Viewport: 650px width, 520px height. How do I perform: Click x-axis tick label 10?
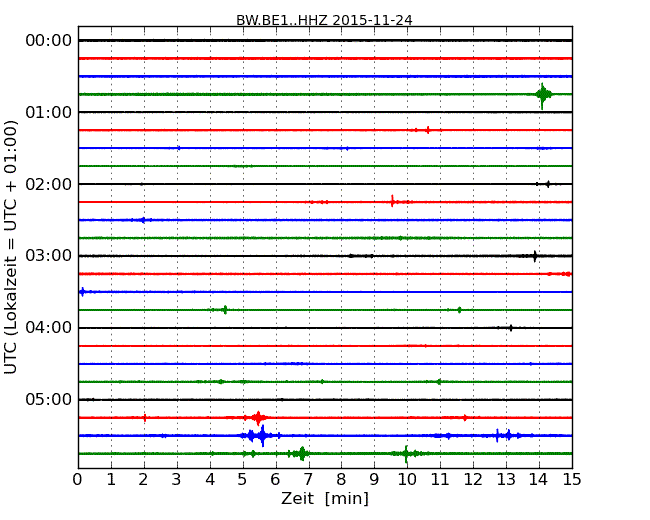407,480
